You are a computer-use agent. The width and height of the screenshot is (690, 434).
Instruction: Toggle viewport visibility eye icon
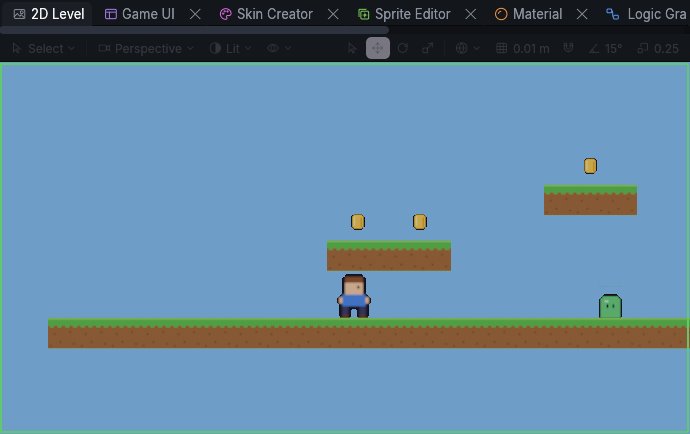[273, 48]
